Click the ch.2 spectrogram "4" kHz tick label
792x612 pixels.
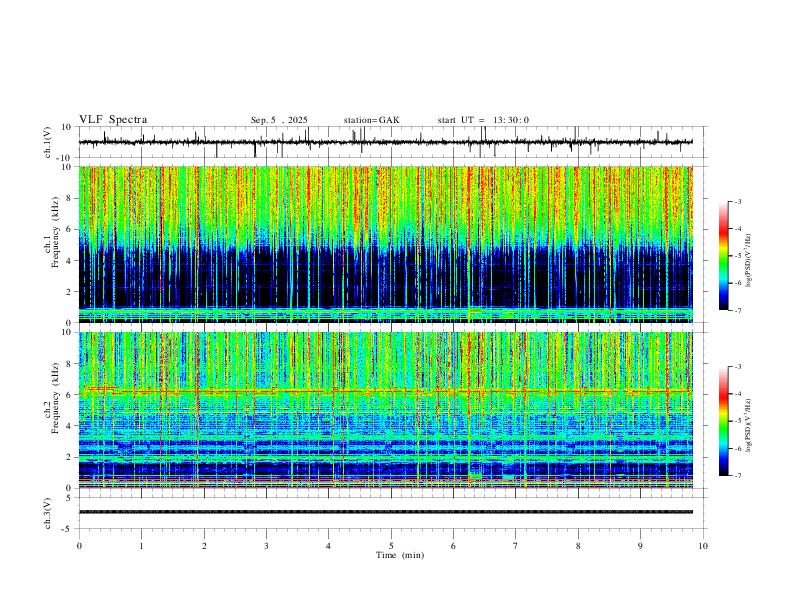click(70, 426)
